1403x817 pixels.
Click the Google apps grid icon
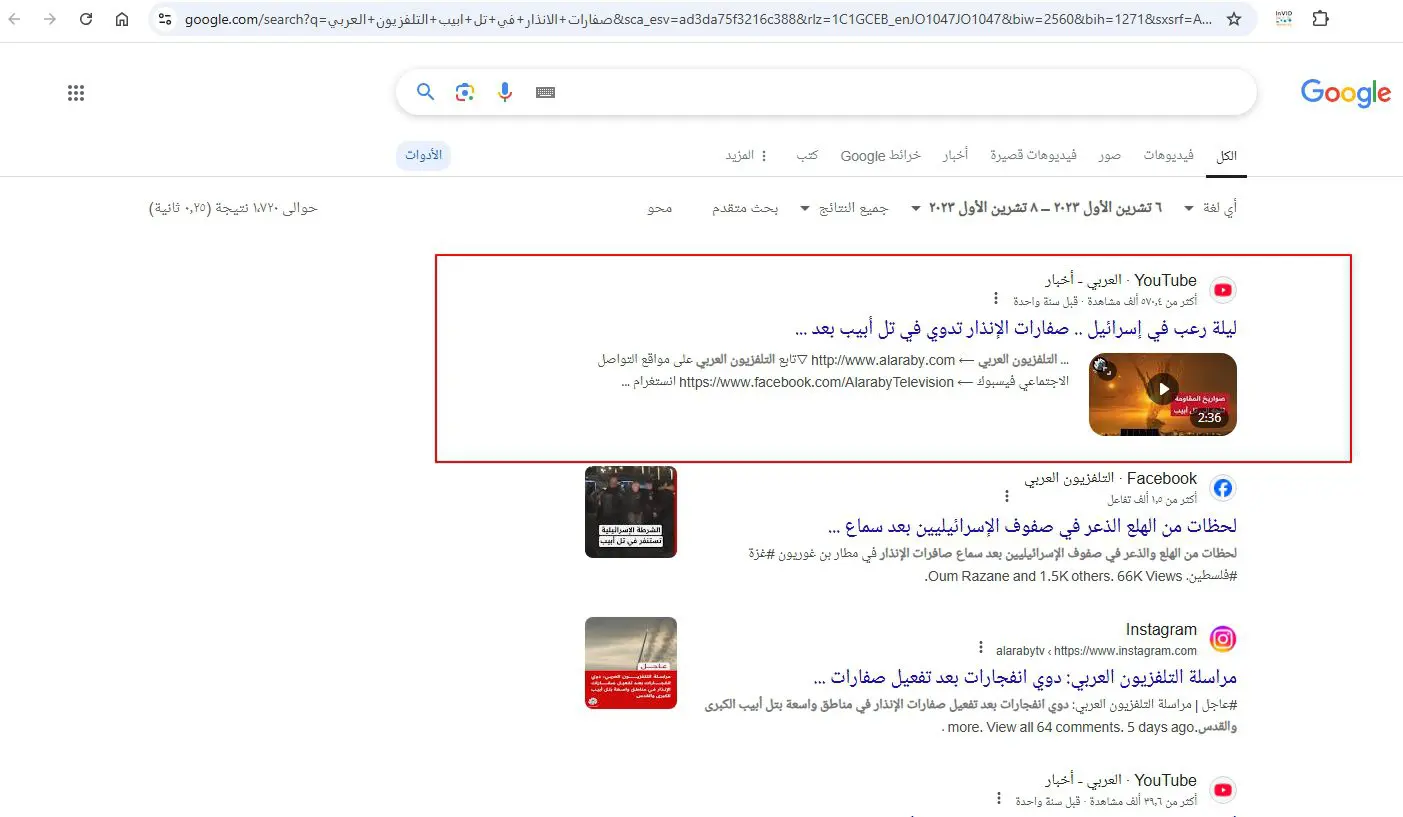(x=76, y=93)
